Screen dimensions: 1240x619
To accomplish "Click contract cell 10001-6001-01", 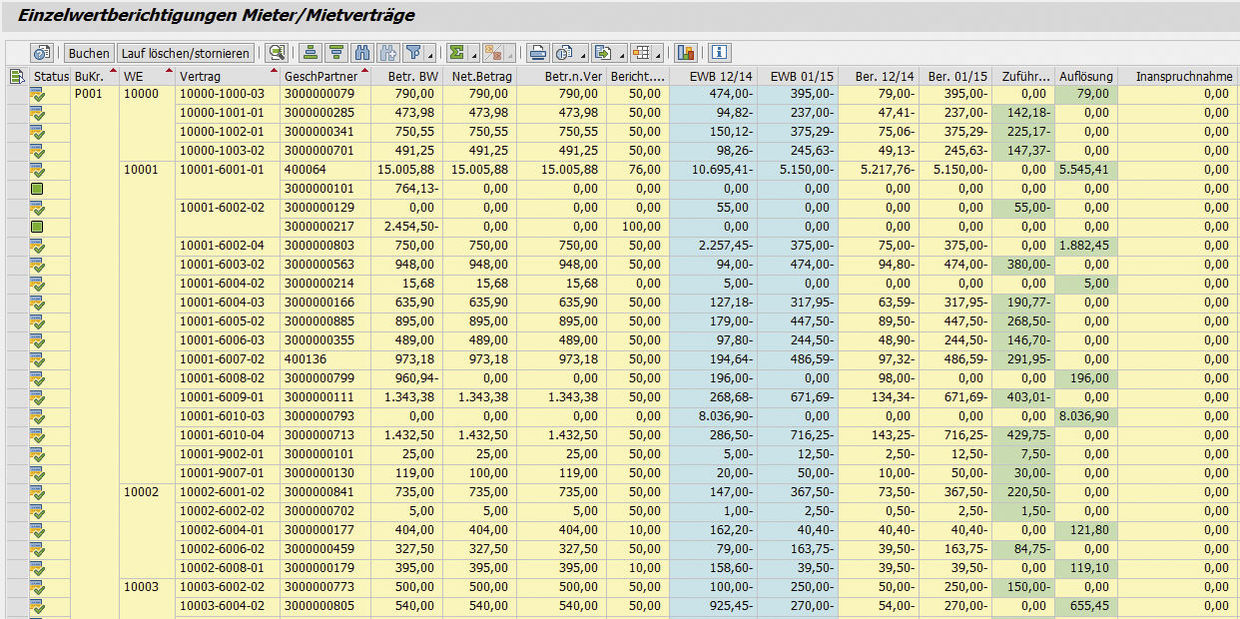I will (x=222, y=170).
